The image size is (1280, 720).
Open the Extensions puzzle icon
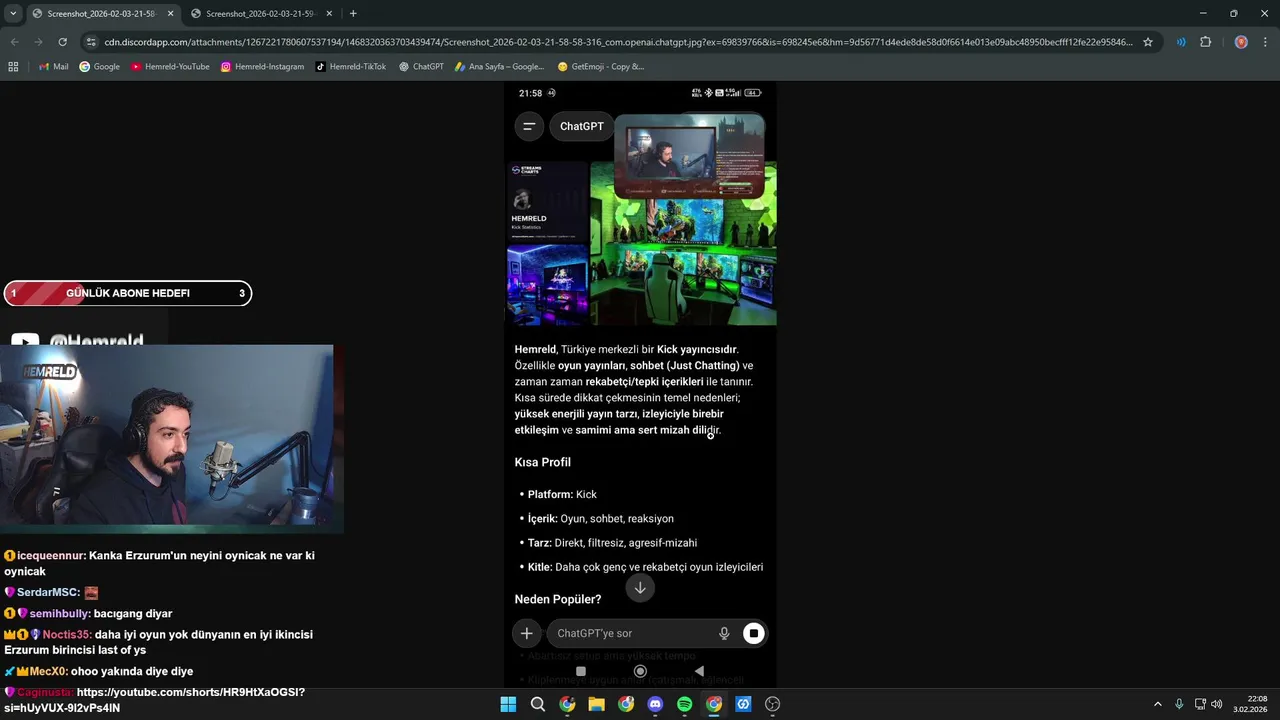point(1205,42)
